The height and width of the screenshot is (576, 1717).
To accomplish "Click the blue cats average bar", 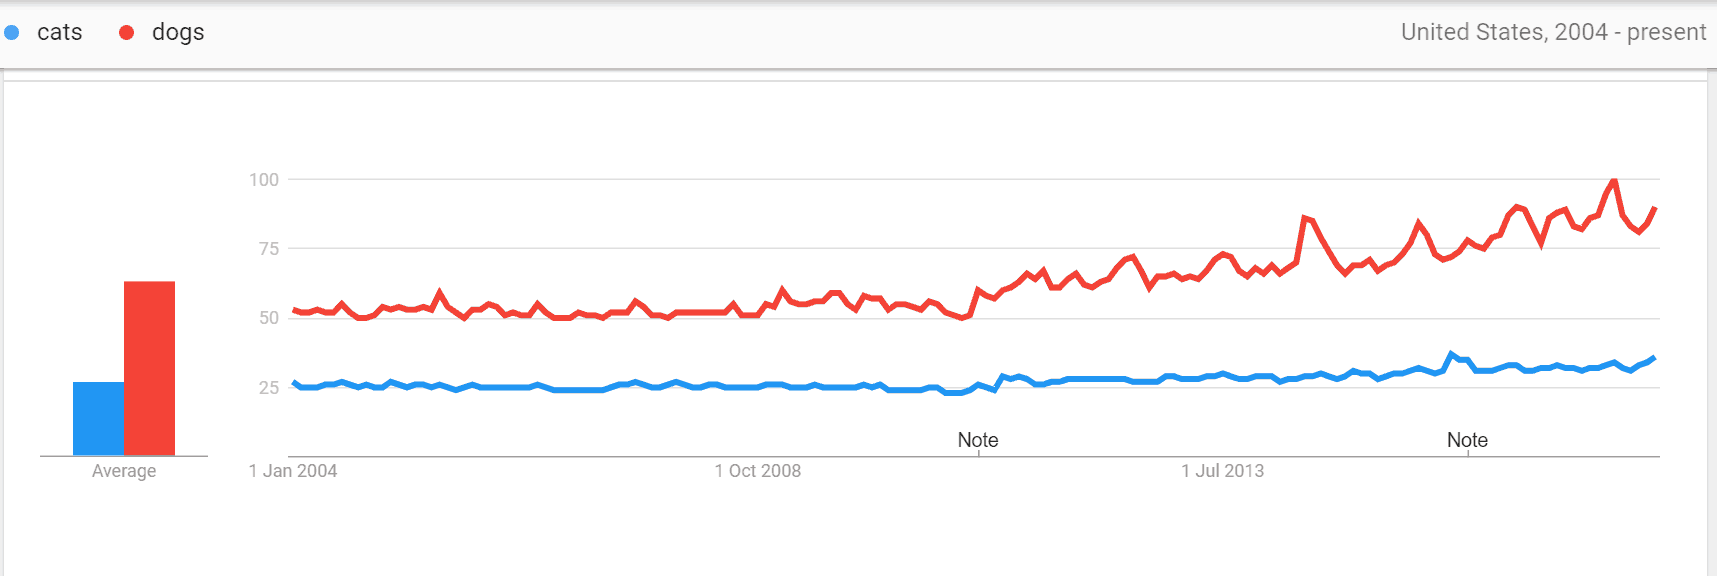I will click(98, 419).
